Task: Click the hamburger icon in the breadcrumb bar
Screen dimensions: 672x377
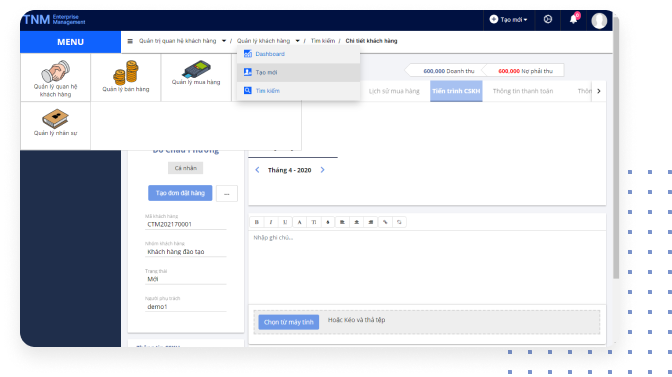Action: pos(130,41)
